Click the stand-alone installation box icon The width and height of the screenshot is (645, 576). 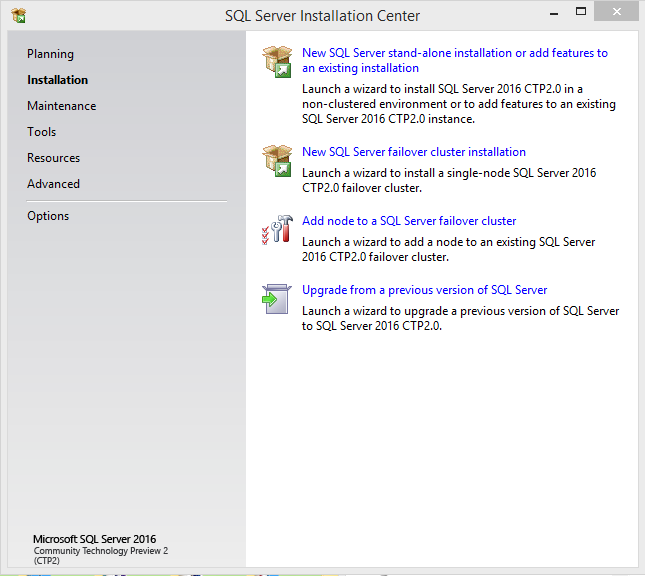[277, 62]
